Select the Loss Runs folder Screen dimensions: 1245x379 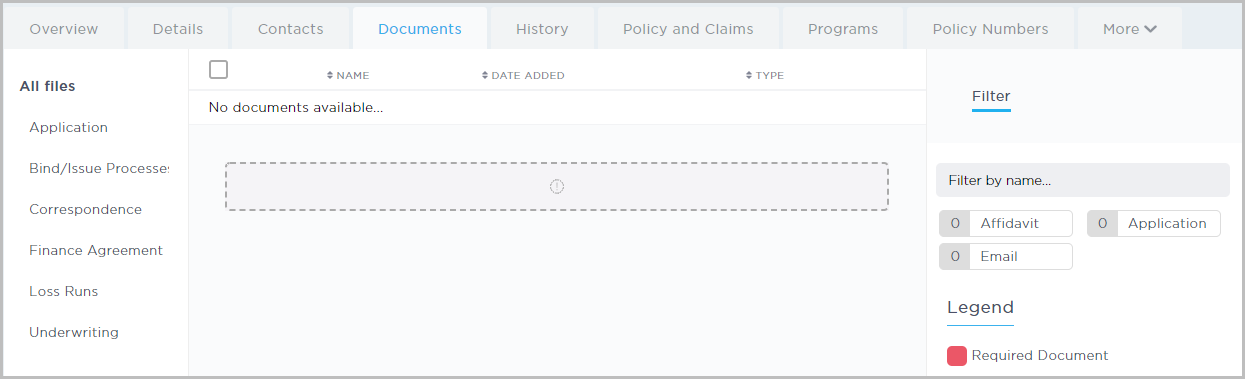[64, 291]
